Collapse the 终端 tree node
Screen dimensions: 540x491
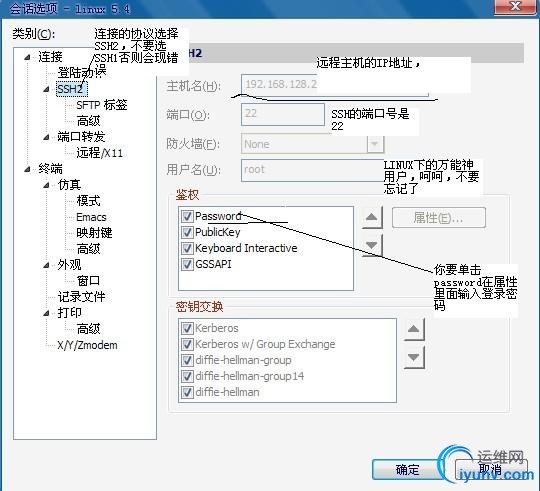pyautogui.click(x=28, y=169)
